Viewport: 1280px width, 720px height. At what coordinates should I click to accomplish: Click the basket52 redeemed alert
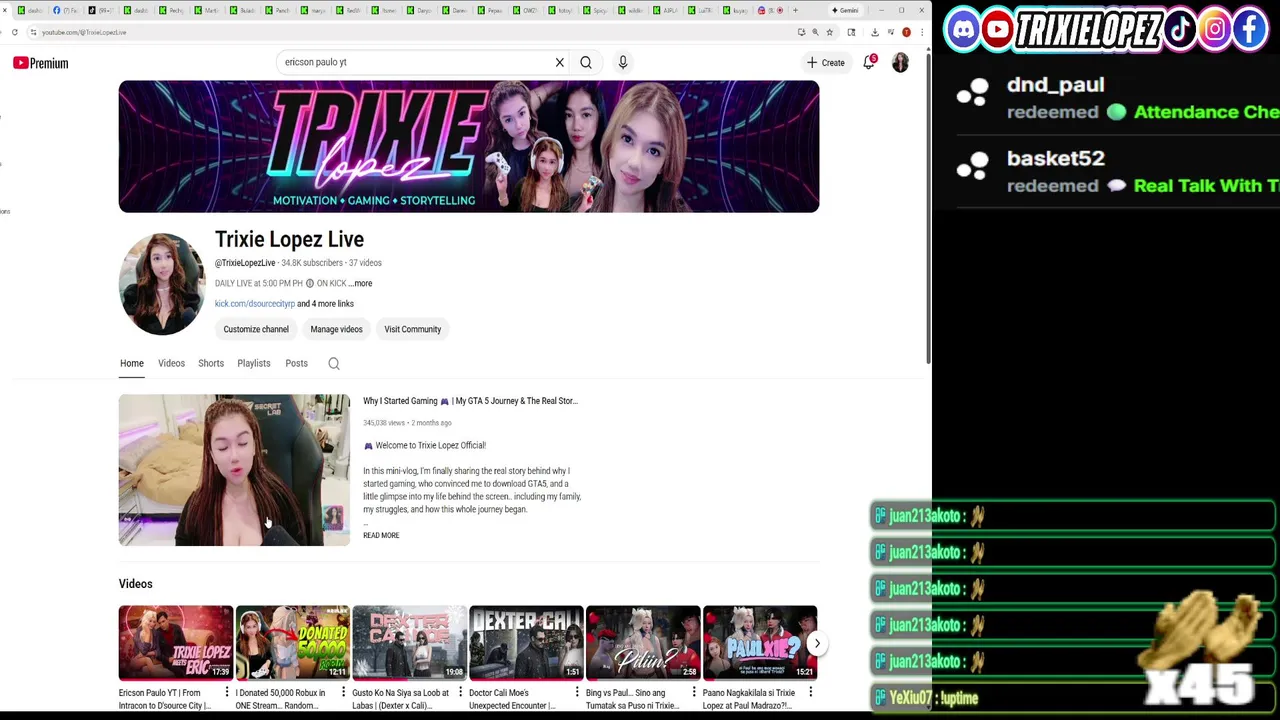(1118, 171)
